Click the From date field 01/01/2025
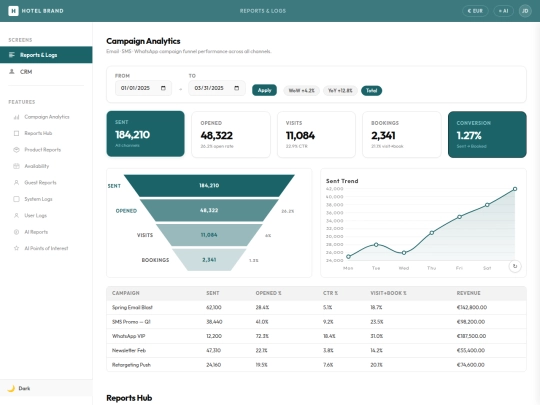 point(143,88)
